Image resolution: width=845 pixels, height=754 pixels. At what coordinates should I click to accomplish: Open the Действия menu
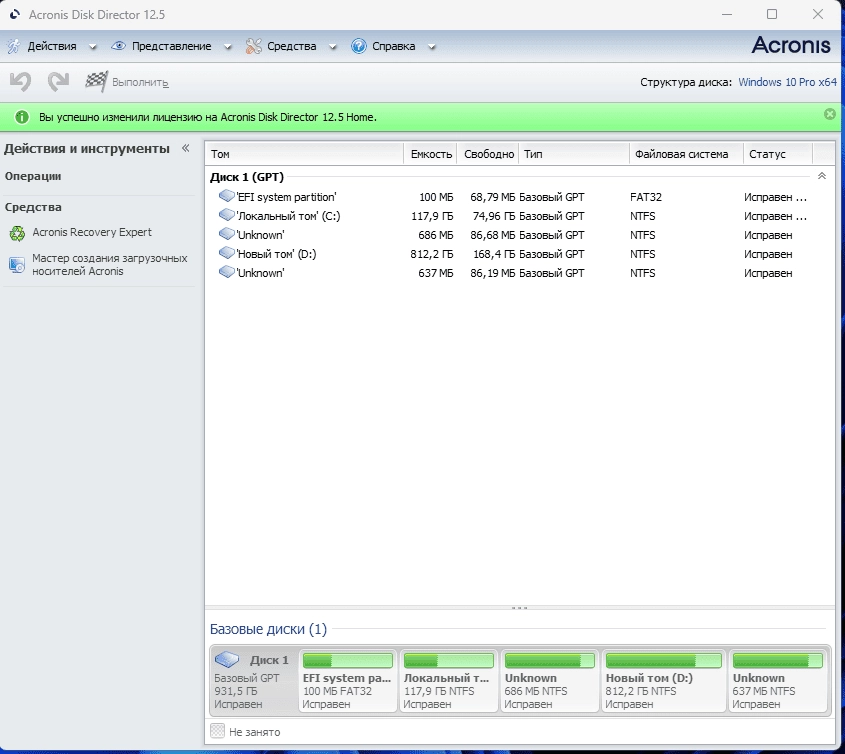[52, 46]
